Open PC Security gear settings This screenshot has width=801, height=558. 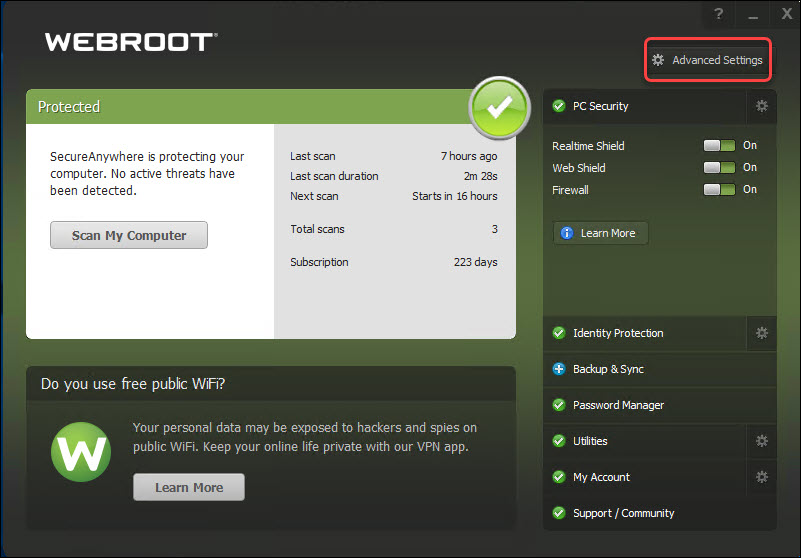click(x=761, y=106)
